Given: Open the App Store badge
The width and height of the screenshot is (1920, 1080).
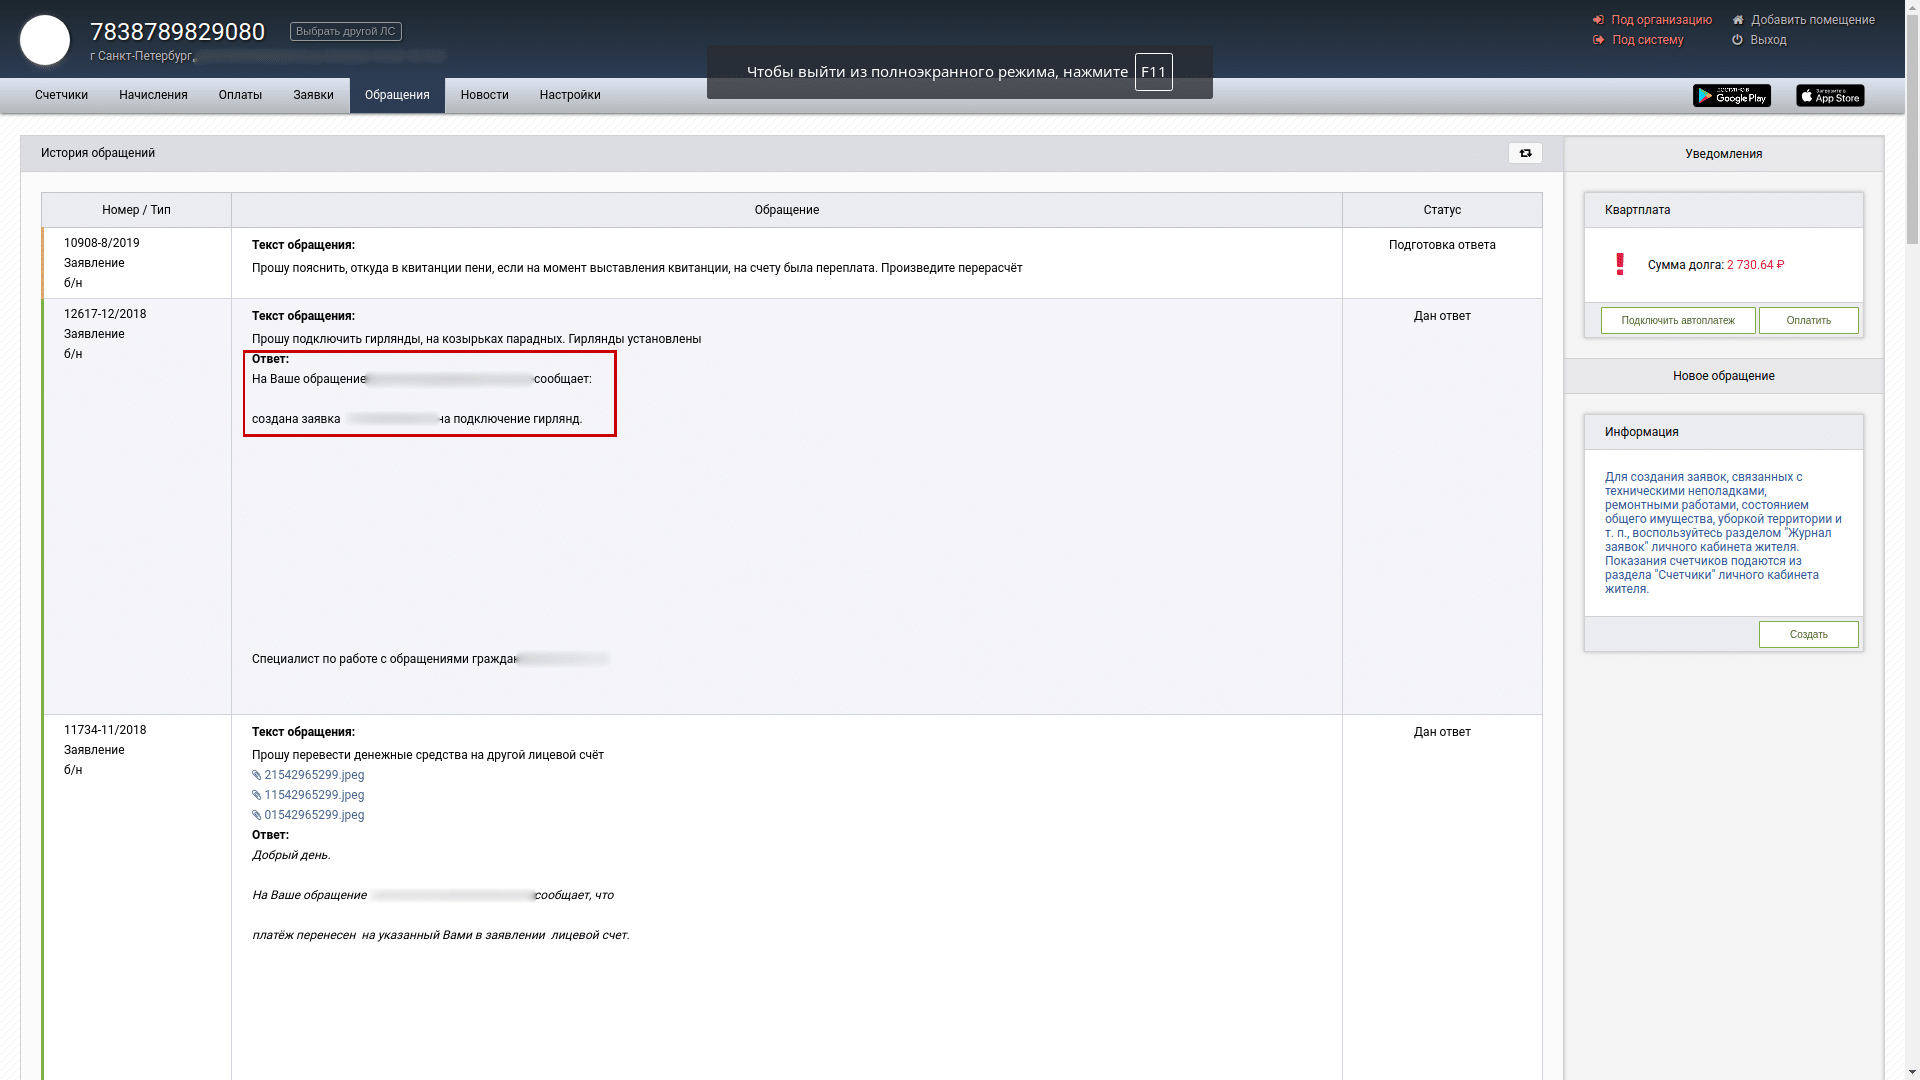Looking at the screenshot, I should coord(1829,95).
